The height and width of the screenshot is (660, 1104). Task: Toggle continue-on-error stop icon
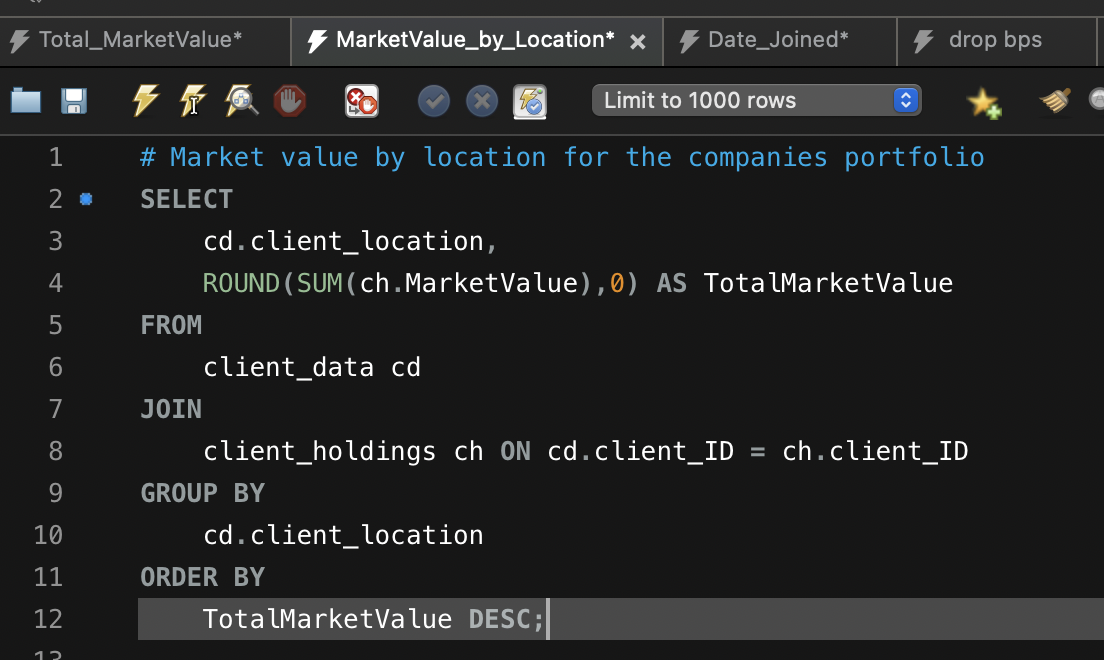coord(362,101)
